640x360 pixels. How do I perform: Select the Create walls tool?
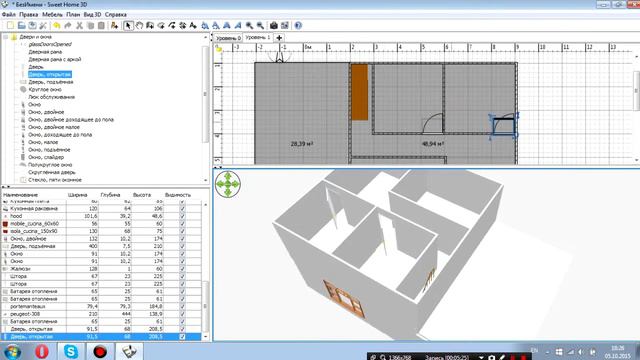[150, 25]
